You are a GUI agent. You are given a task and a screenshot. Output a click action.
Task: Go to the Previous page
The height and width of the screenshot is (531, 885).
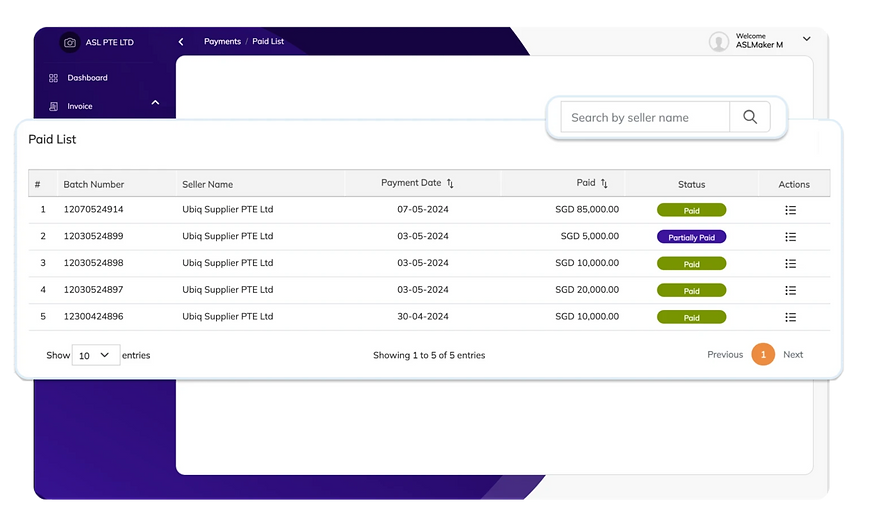[725, 354]
